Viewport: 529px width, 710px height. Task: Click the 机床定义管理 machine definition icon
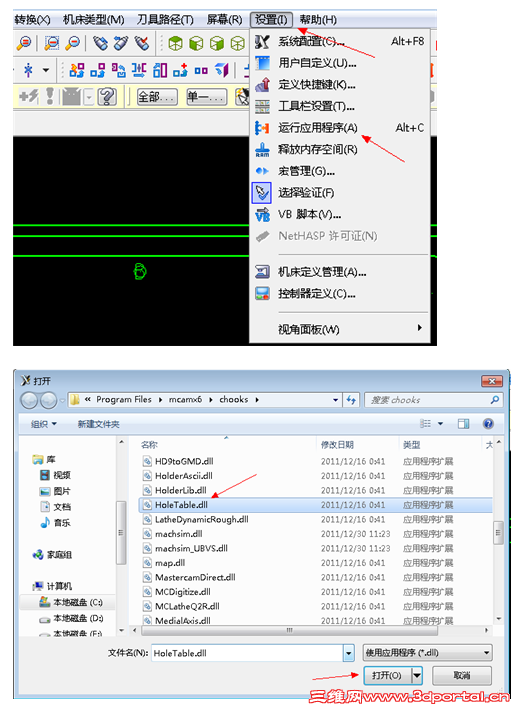262,272
